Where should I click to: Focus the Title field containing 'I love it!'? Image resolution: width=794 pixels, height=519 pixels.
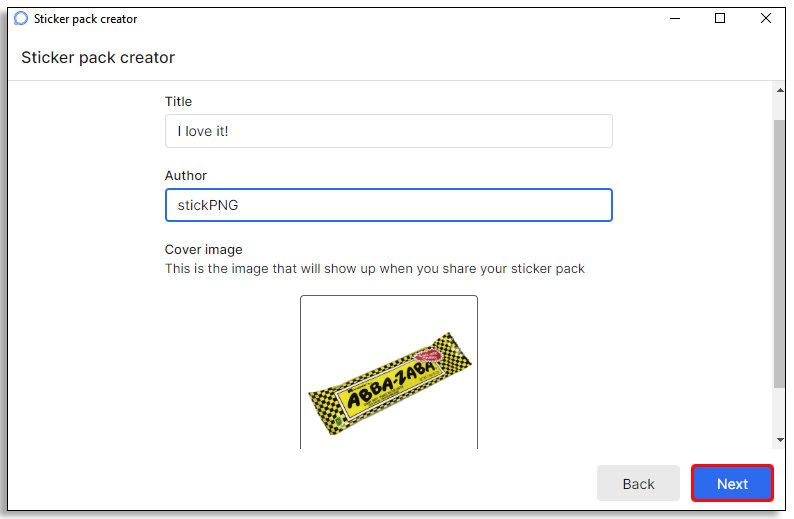tap(388, 131)
